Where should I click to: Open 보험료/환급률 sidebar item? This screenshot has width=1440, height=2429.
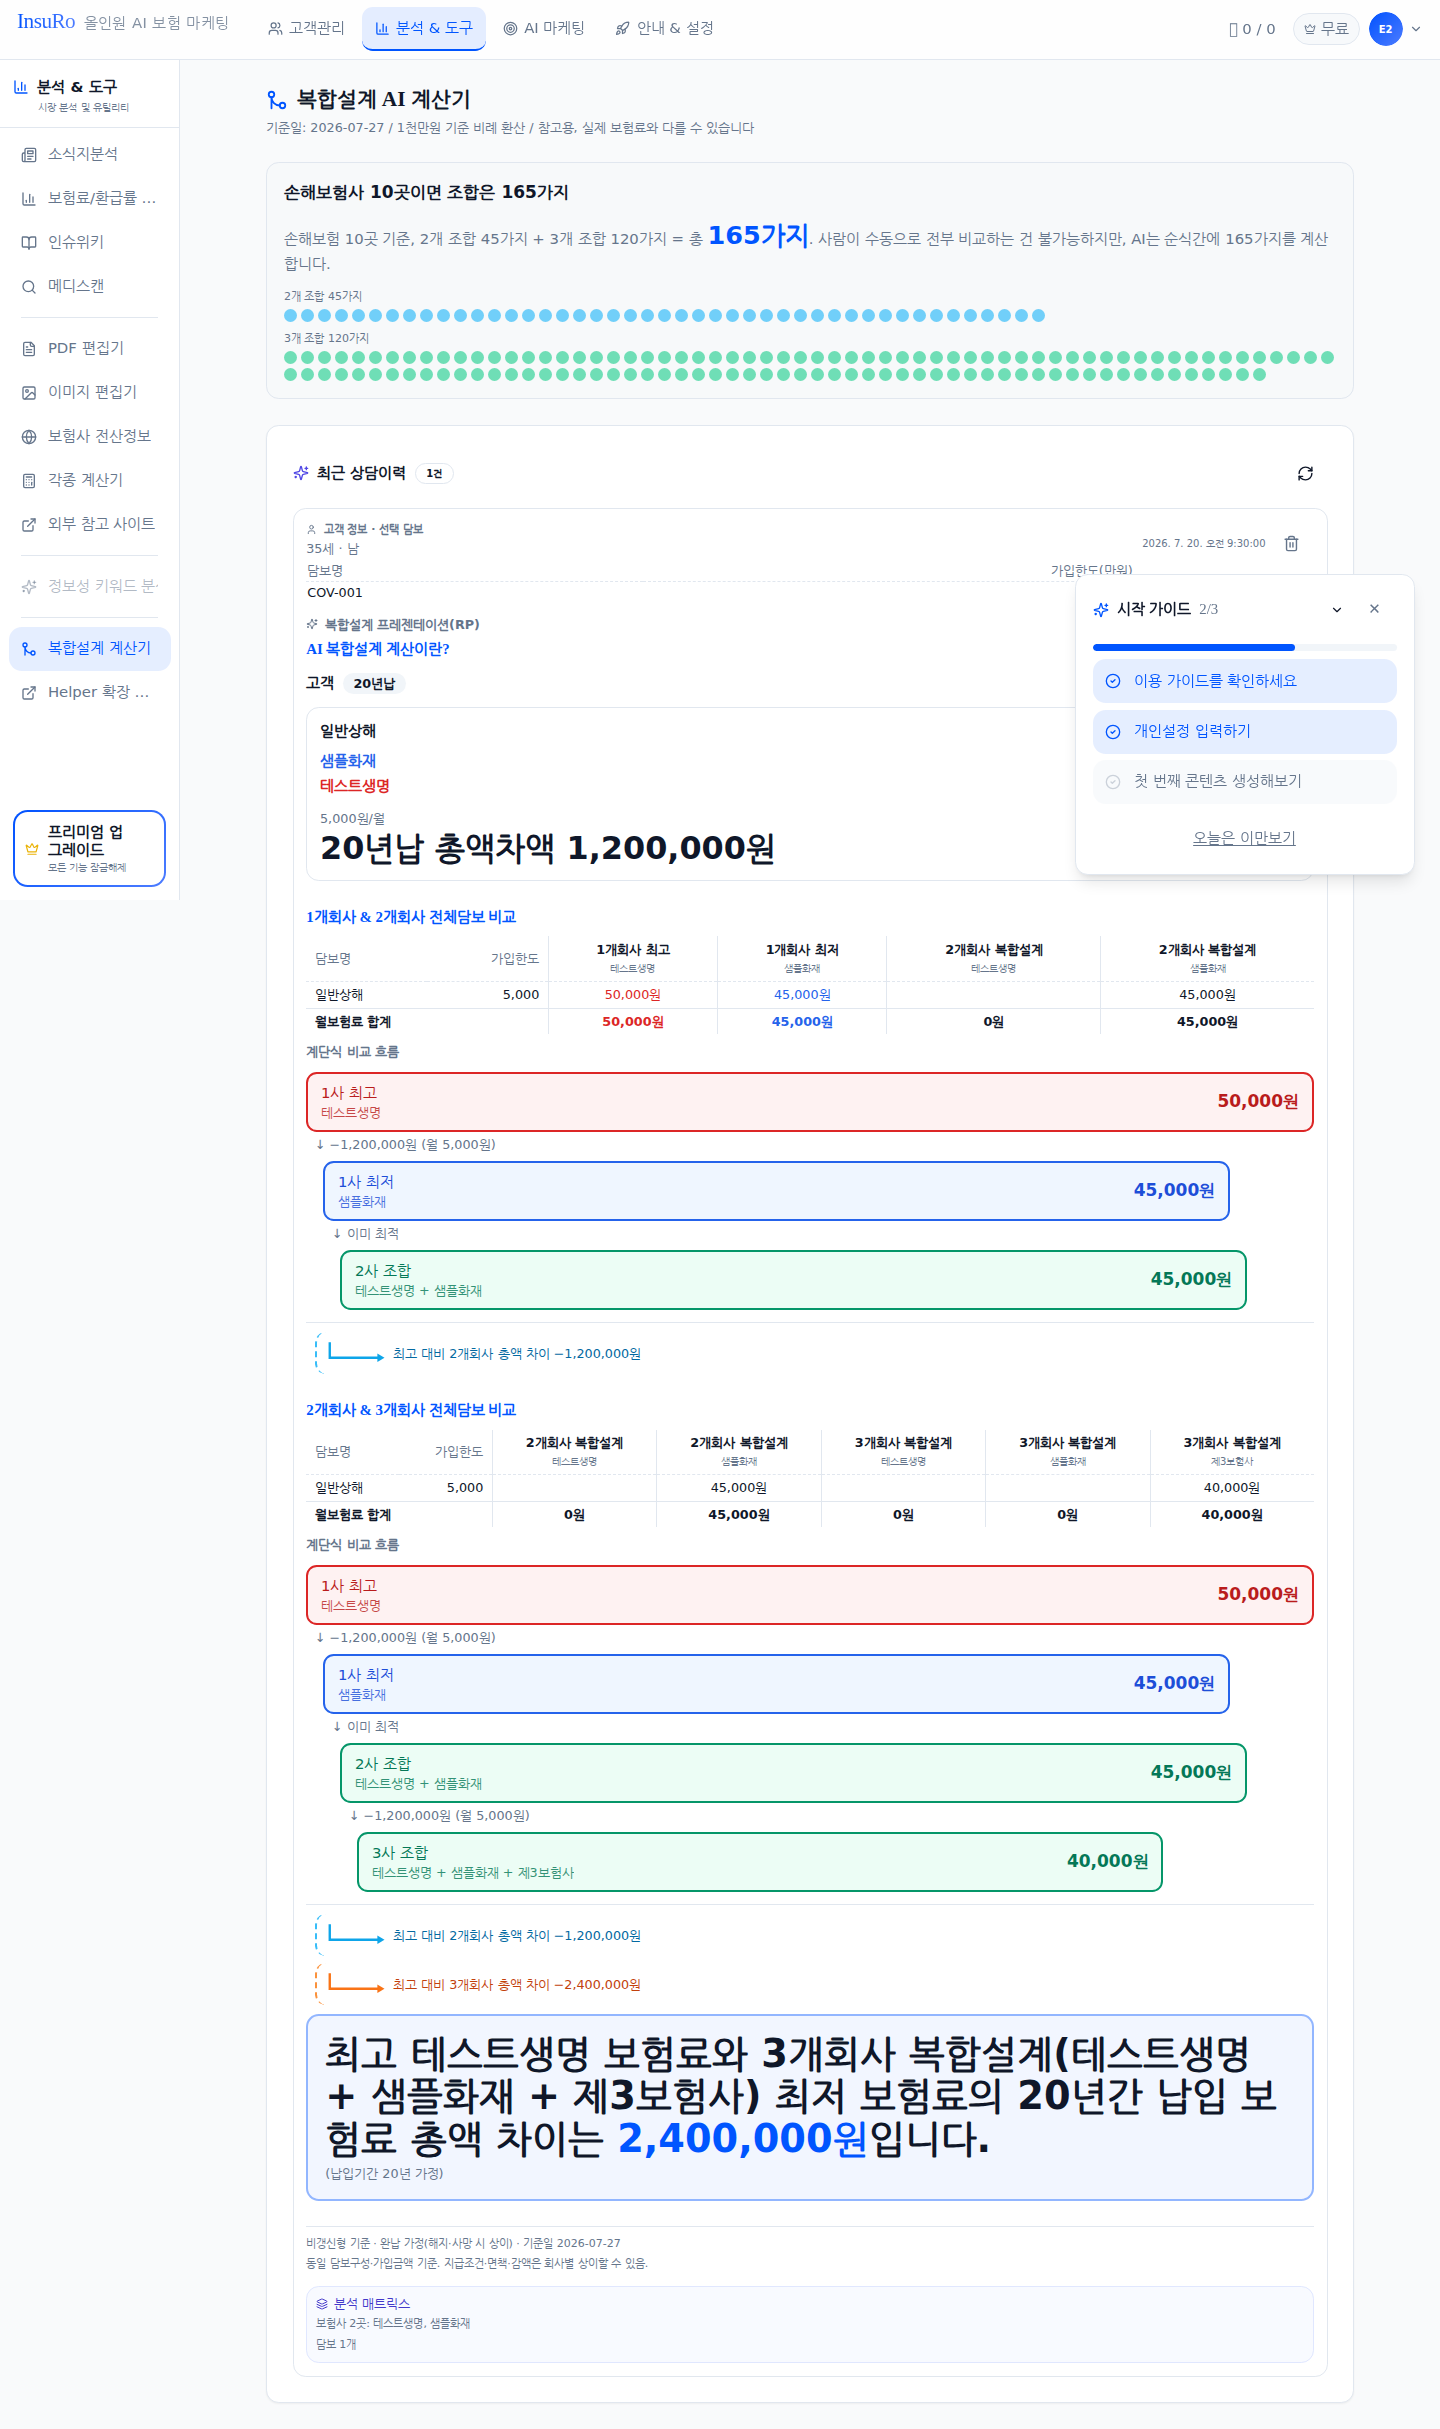89,198
